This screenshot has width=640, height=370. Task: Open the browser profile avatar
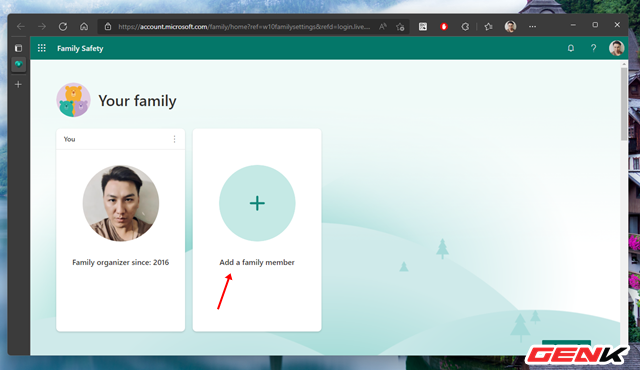click(510, 27)
